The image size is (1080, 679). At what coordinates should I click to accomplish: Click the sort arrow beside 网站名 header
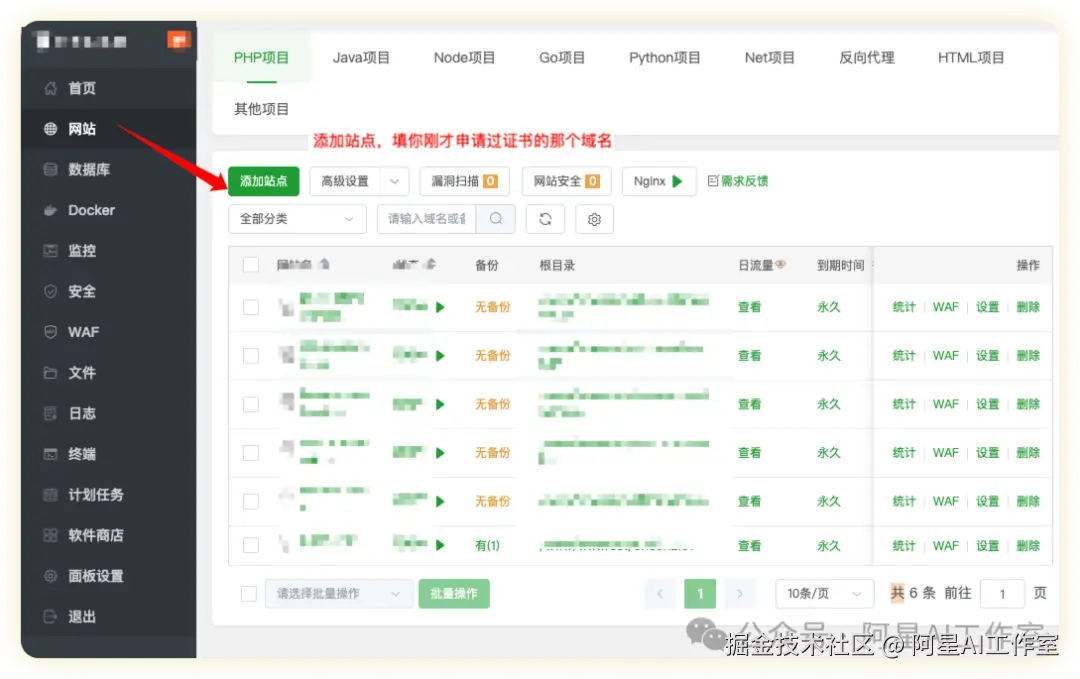point(325,264)
